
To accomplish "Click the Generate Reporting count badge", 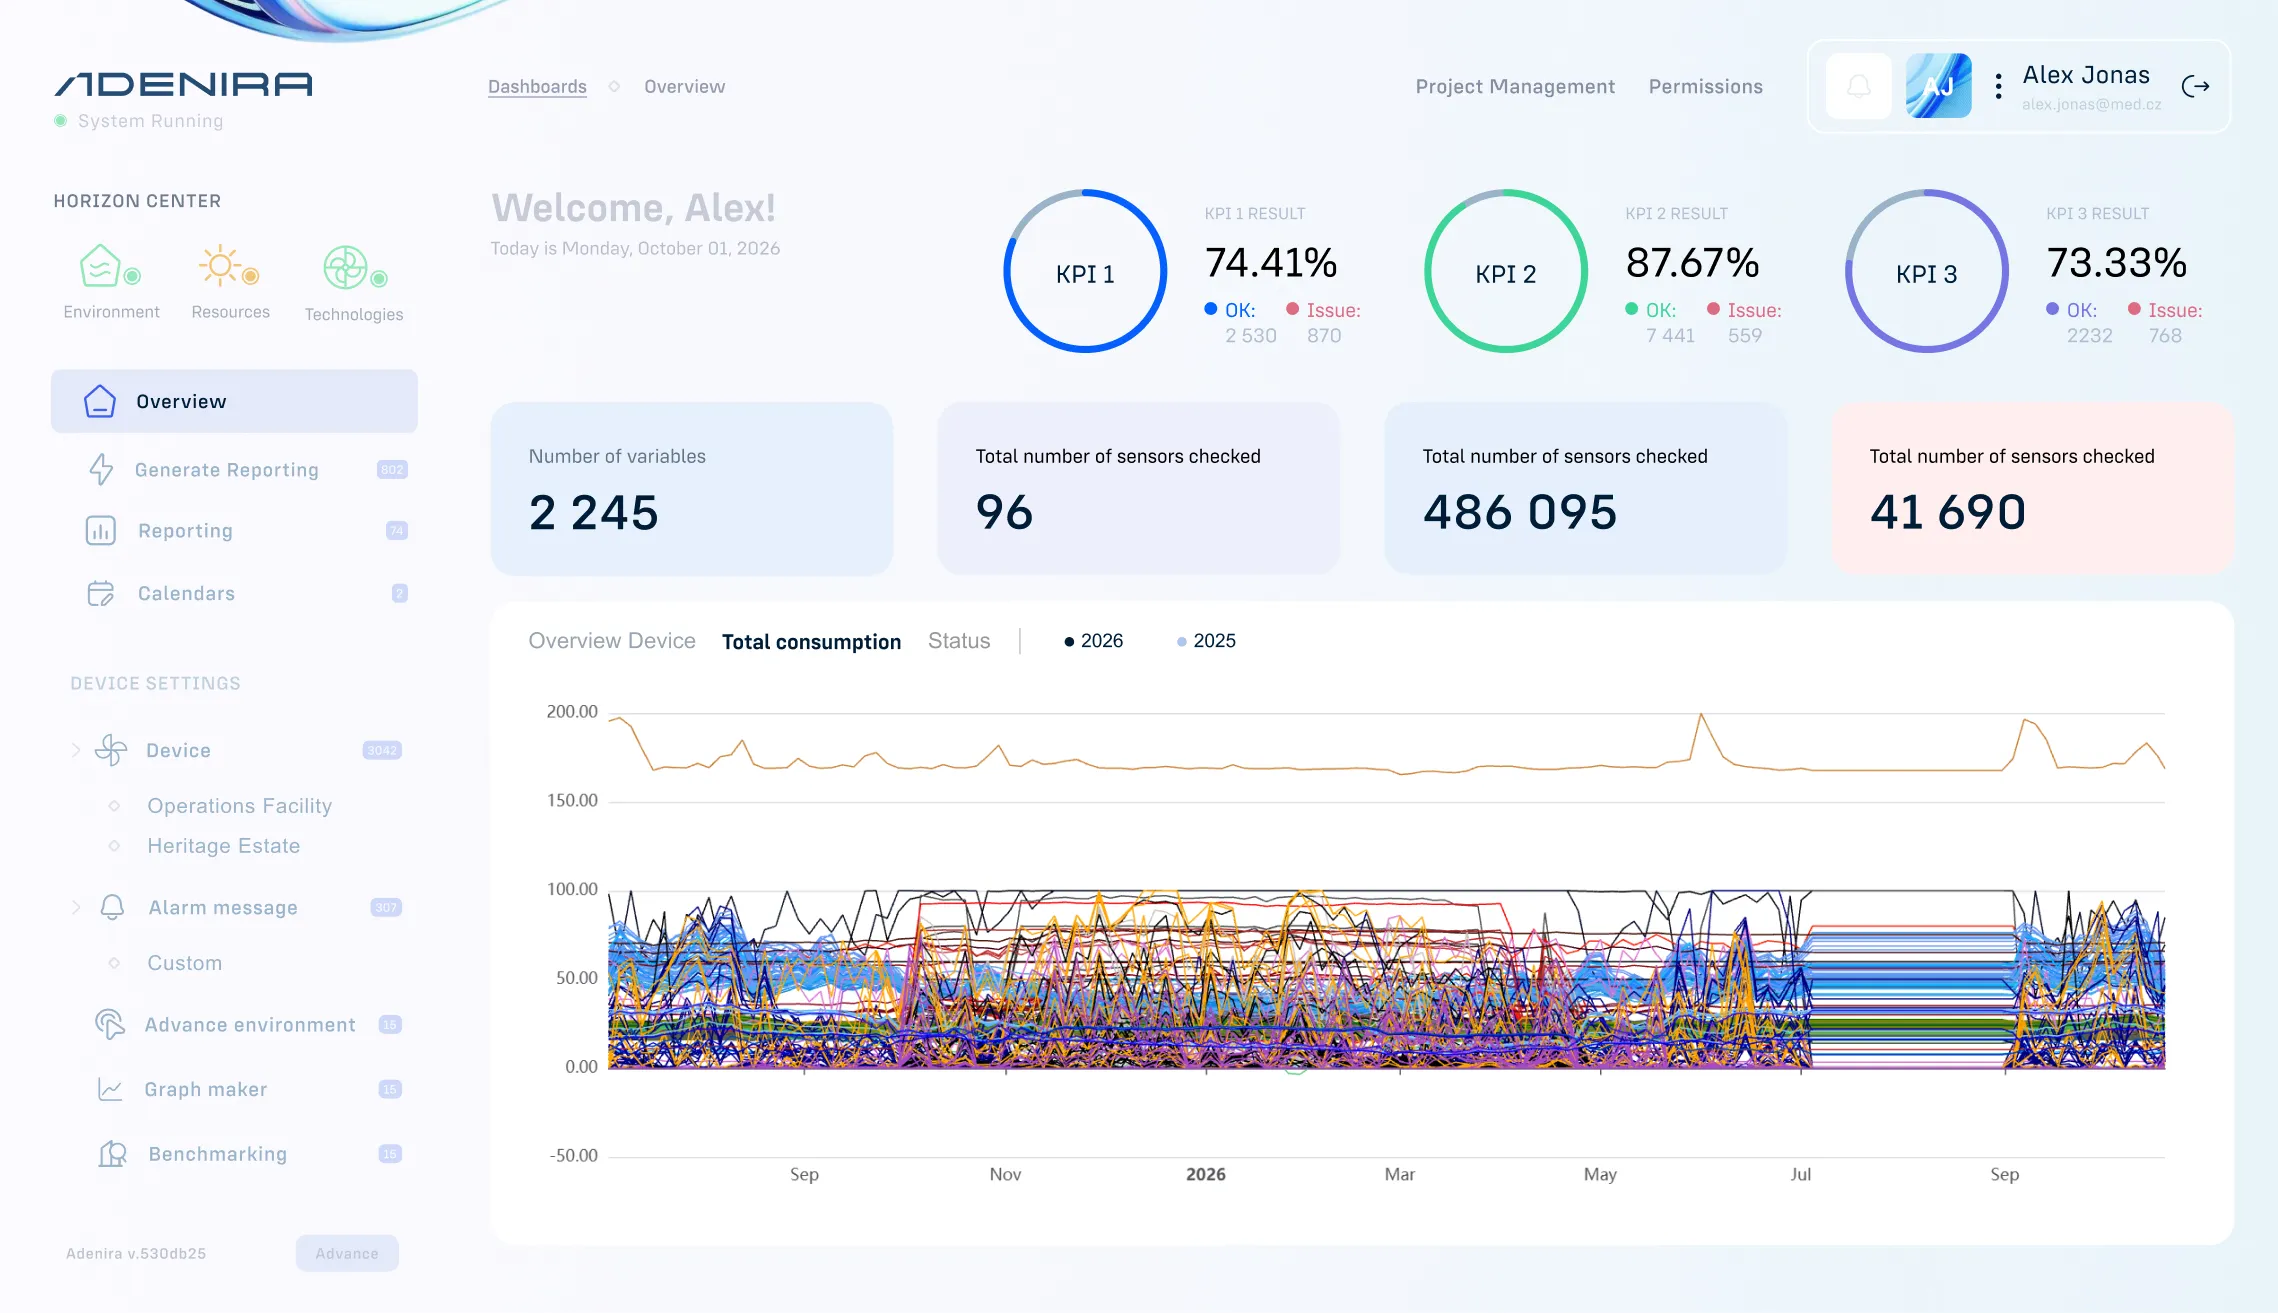I will pos(392,469).
